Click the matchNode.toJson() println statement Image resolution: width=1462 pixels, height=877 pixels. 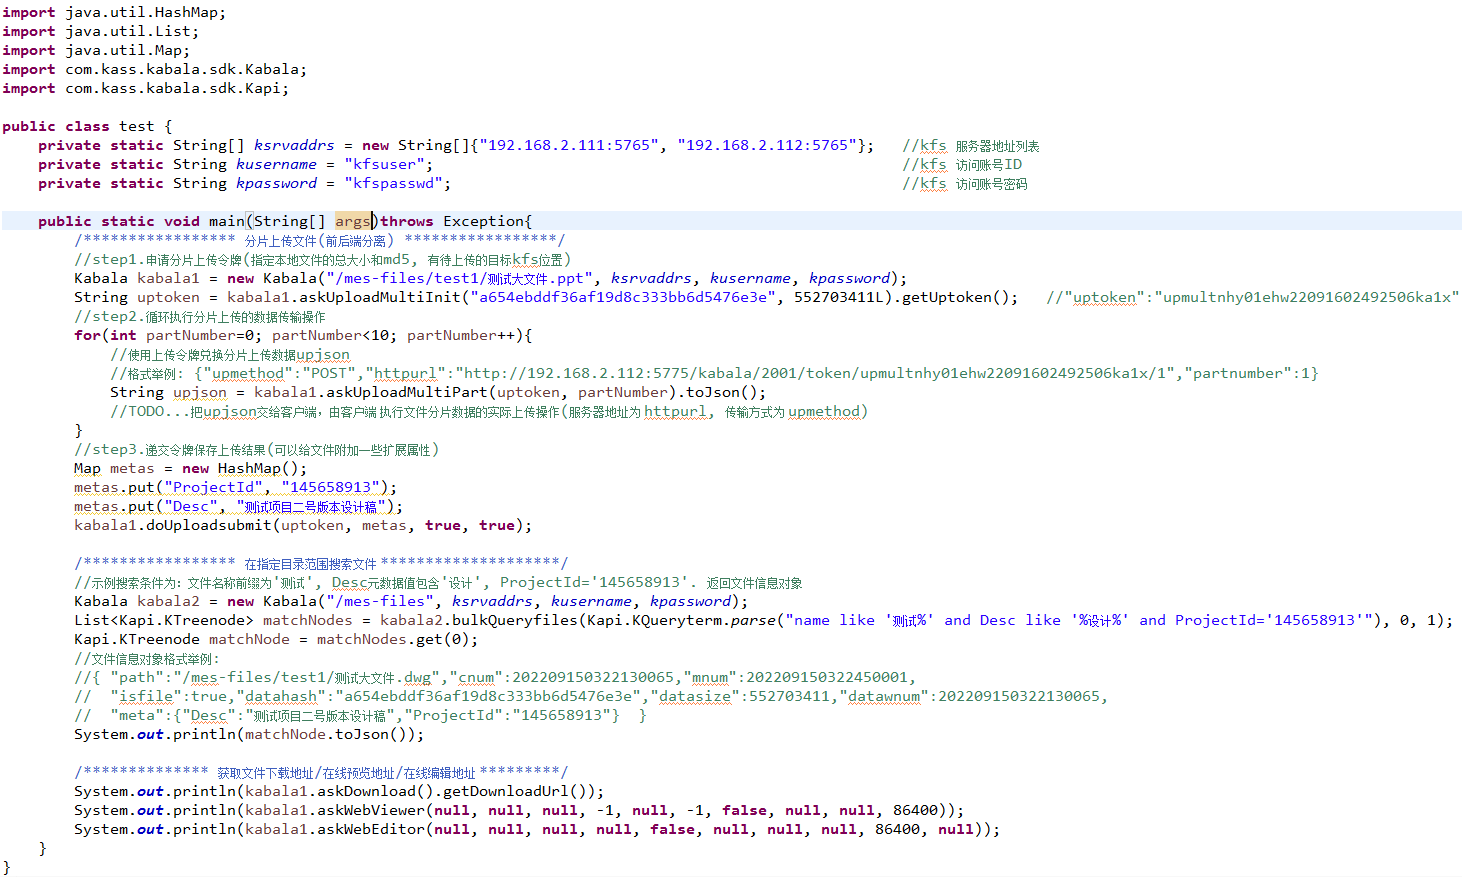248,734
